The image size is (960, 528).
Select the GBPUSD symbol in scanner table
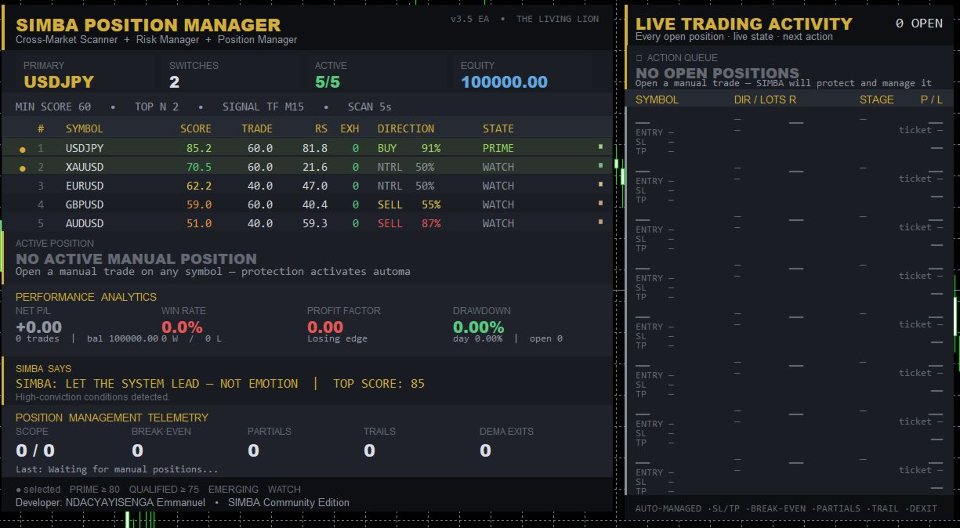(84, 205)
